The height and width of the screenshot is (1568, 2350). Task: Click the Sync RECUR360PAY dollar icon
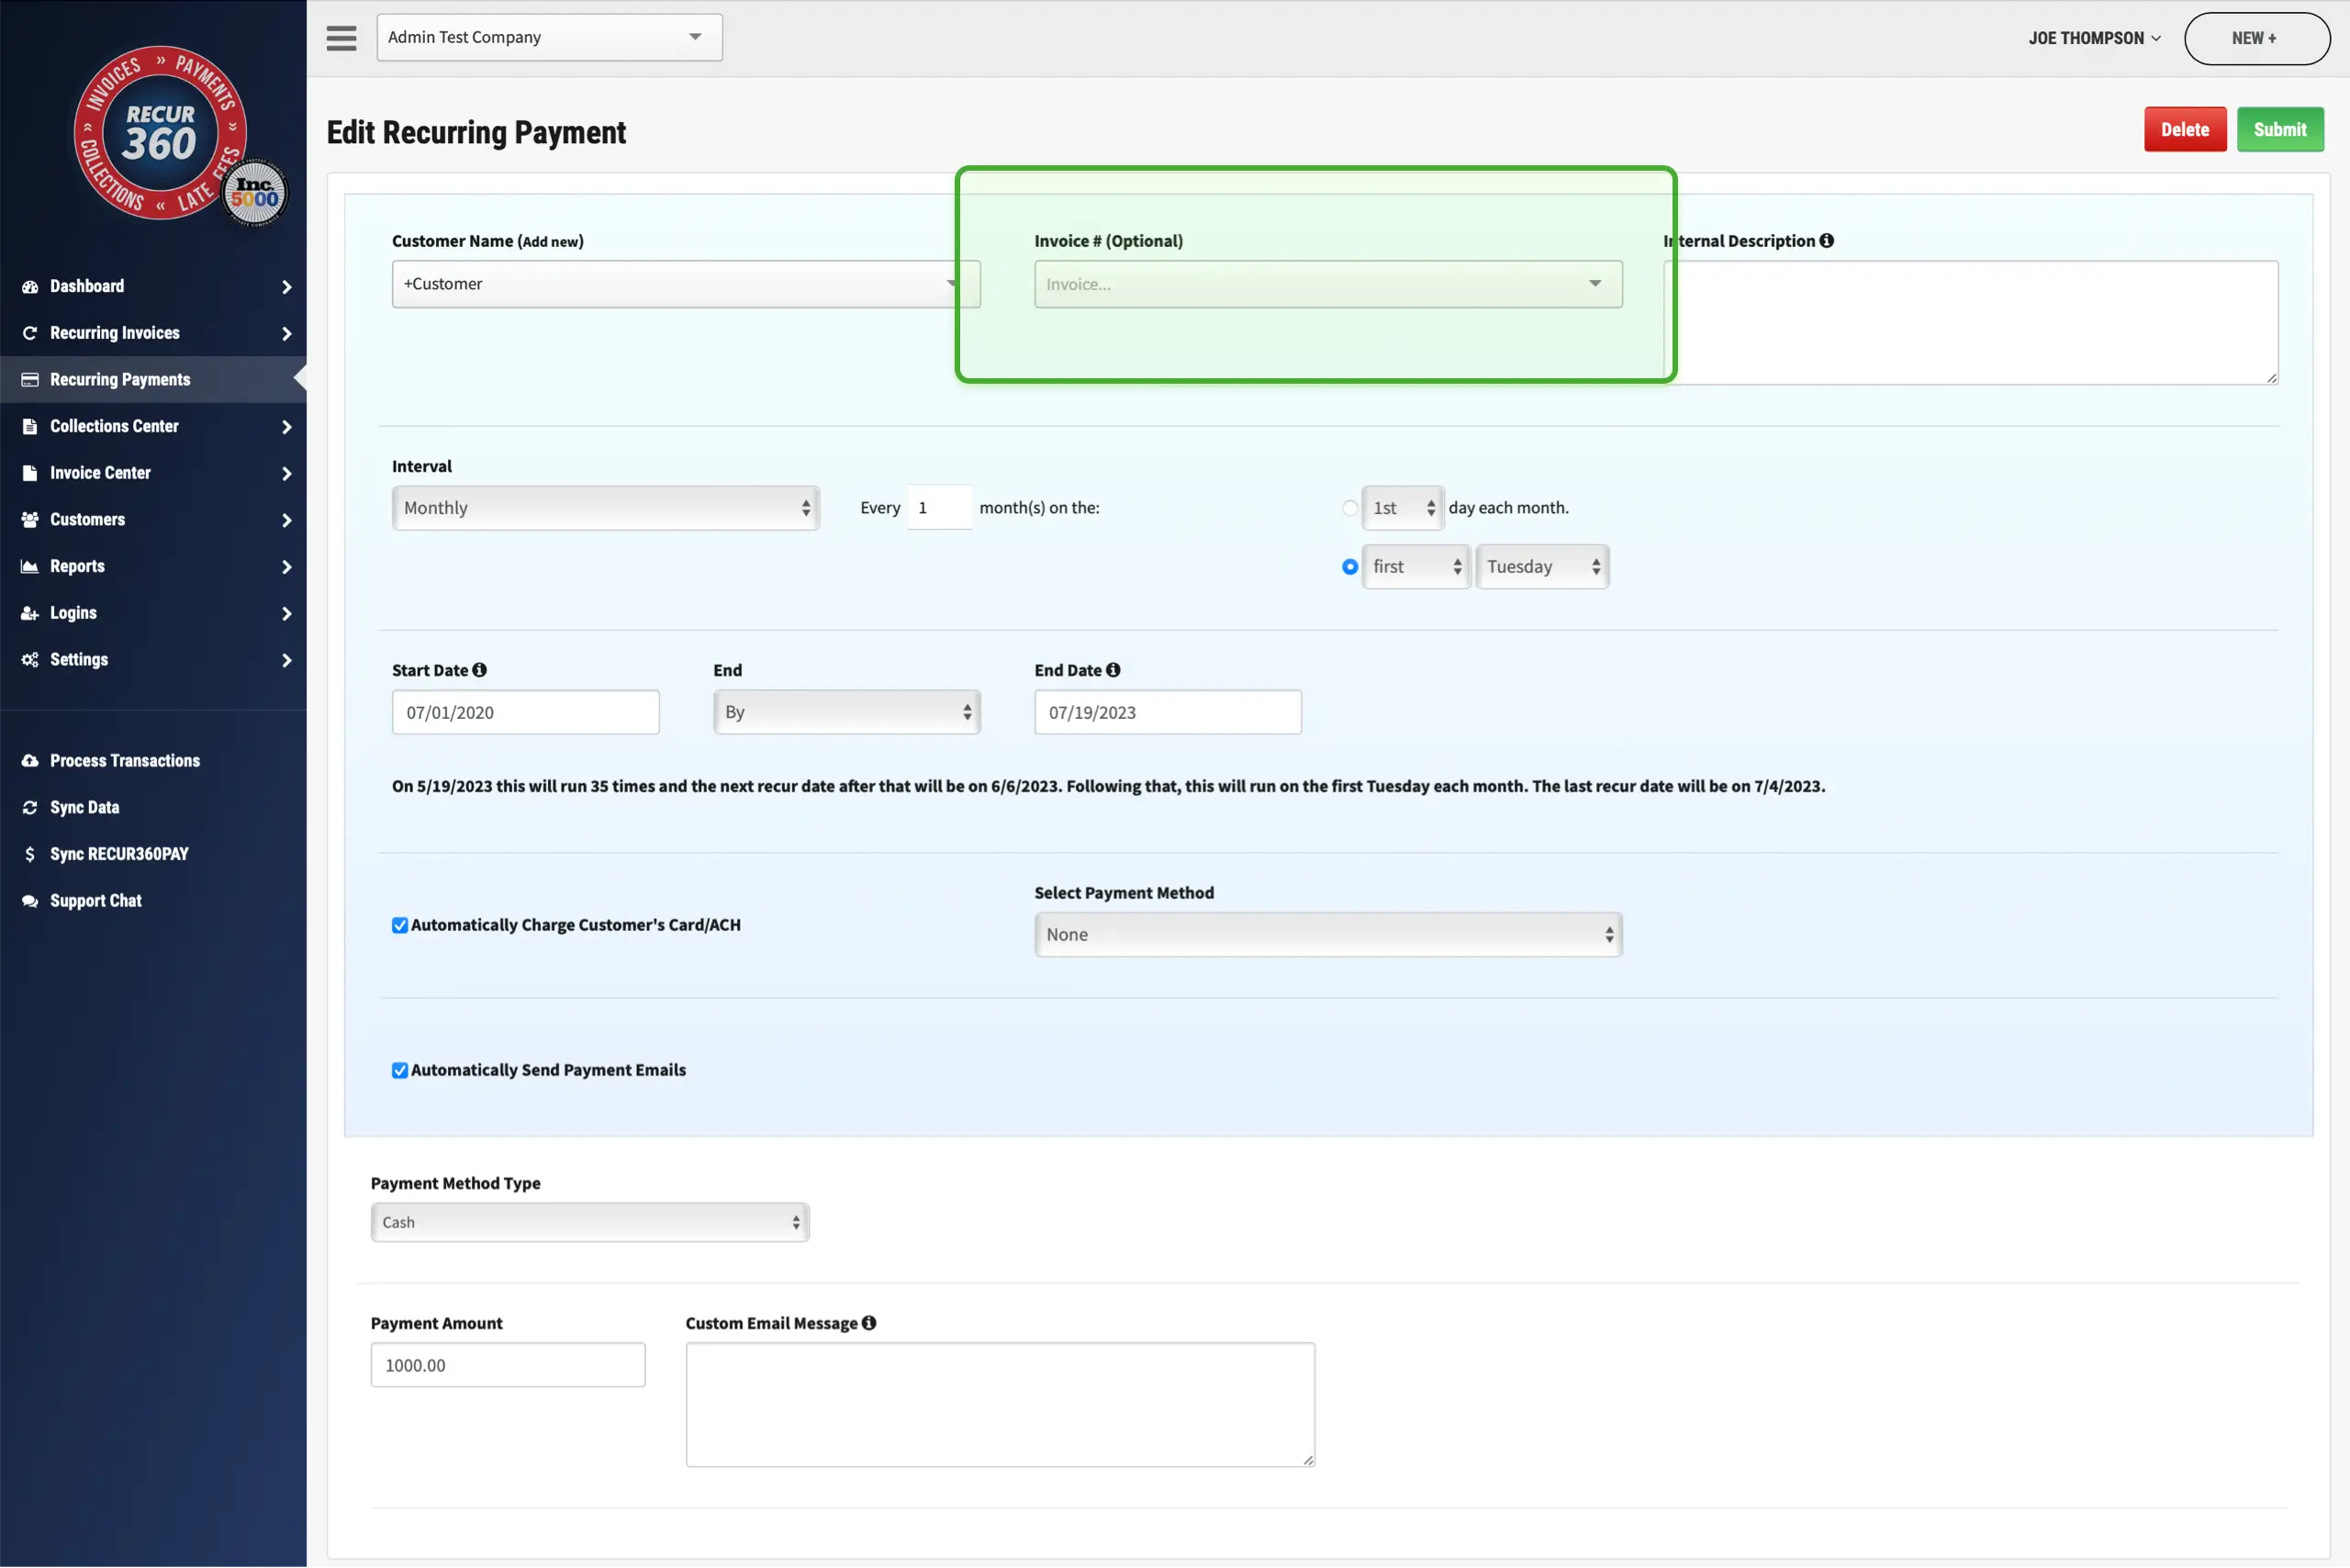pyautogui.click(x=30, y=854)
